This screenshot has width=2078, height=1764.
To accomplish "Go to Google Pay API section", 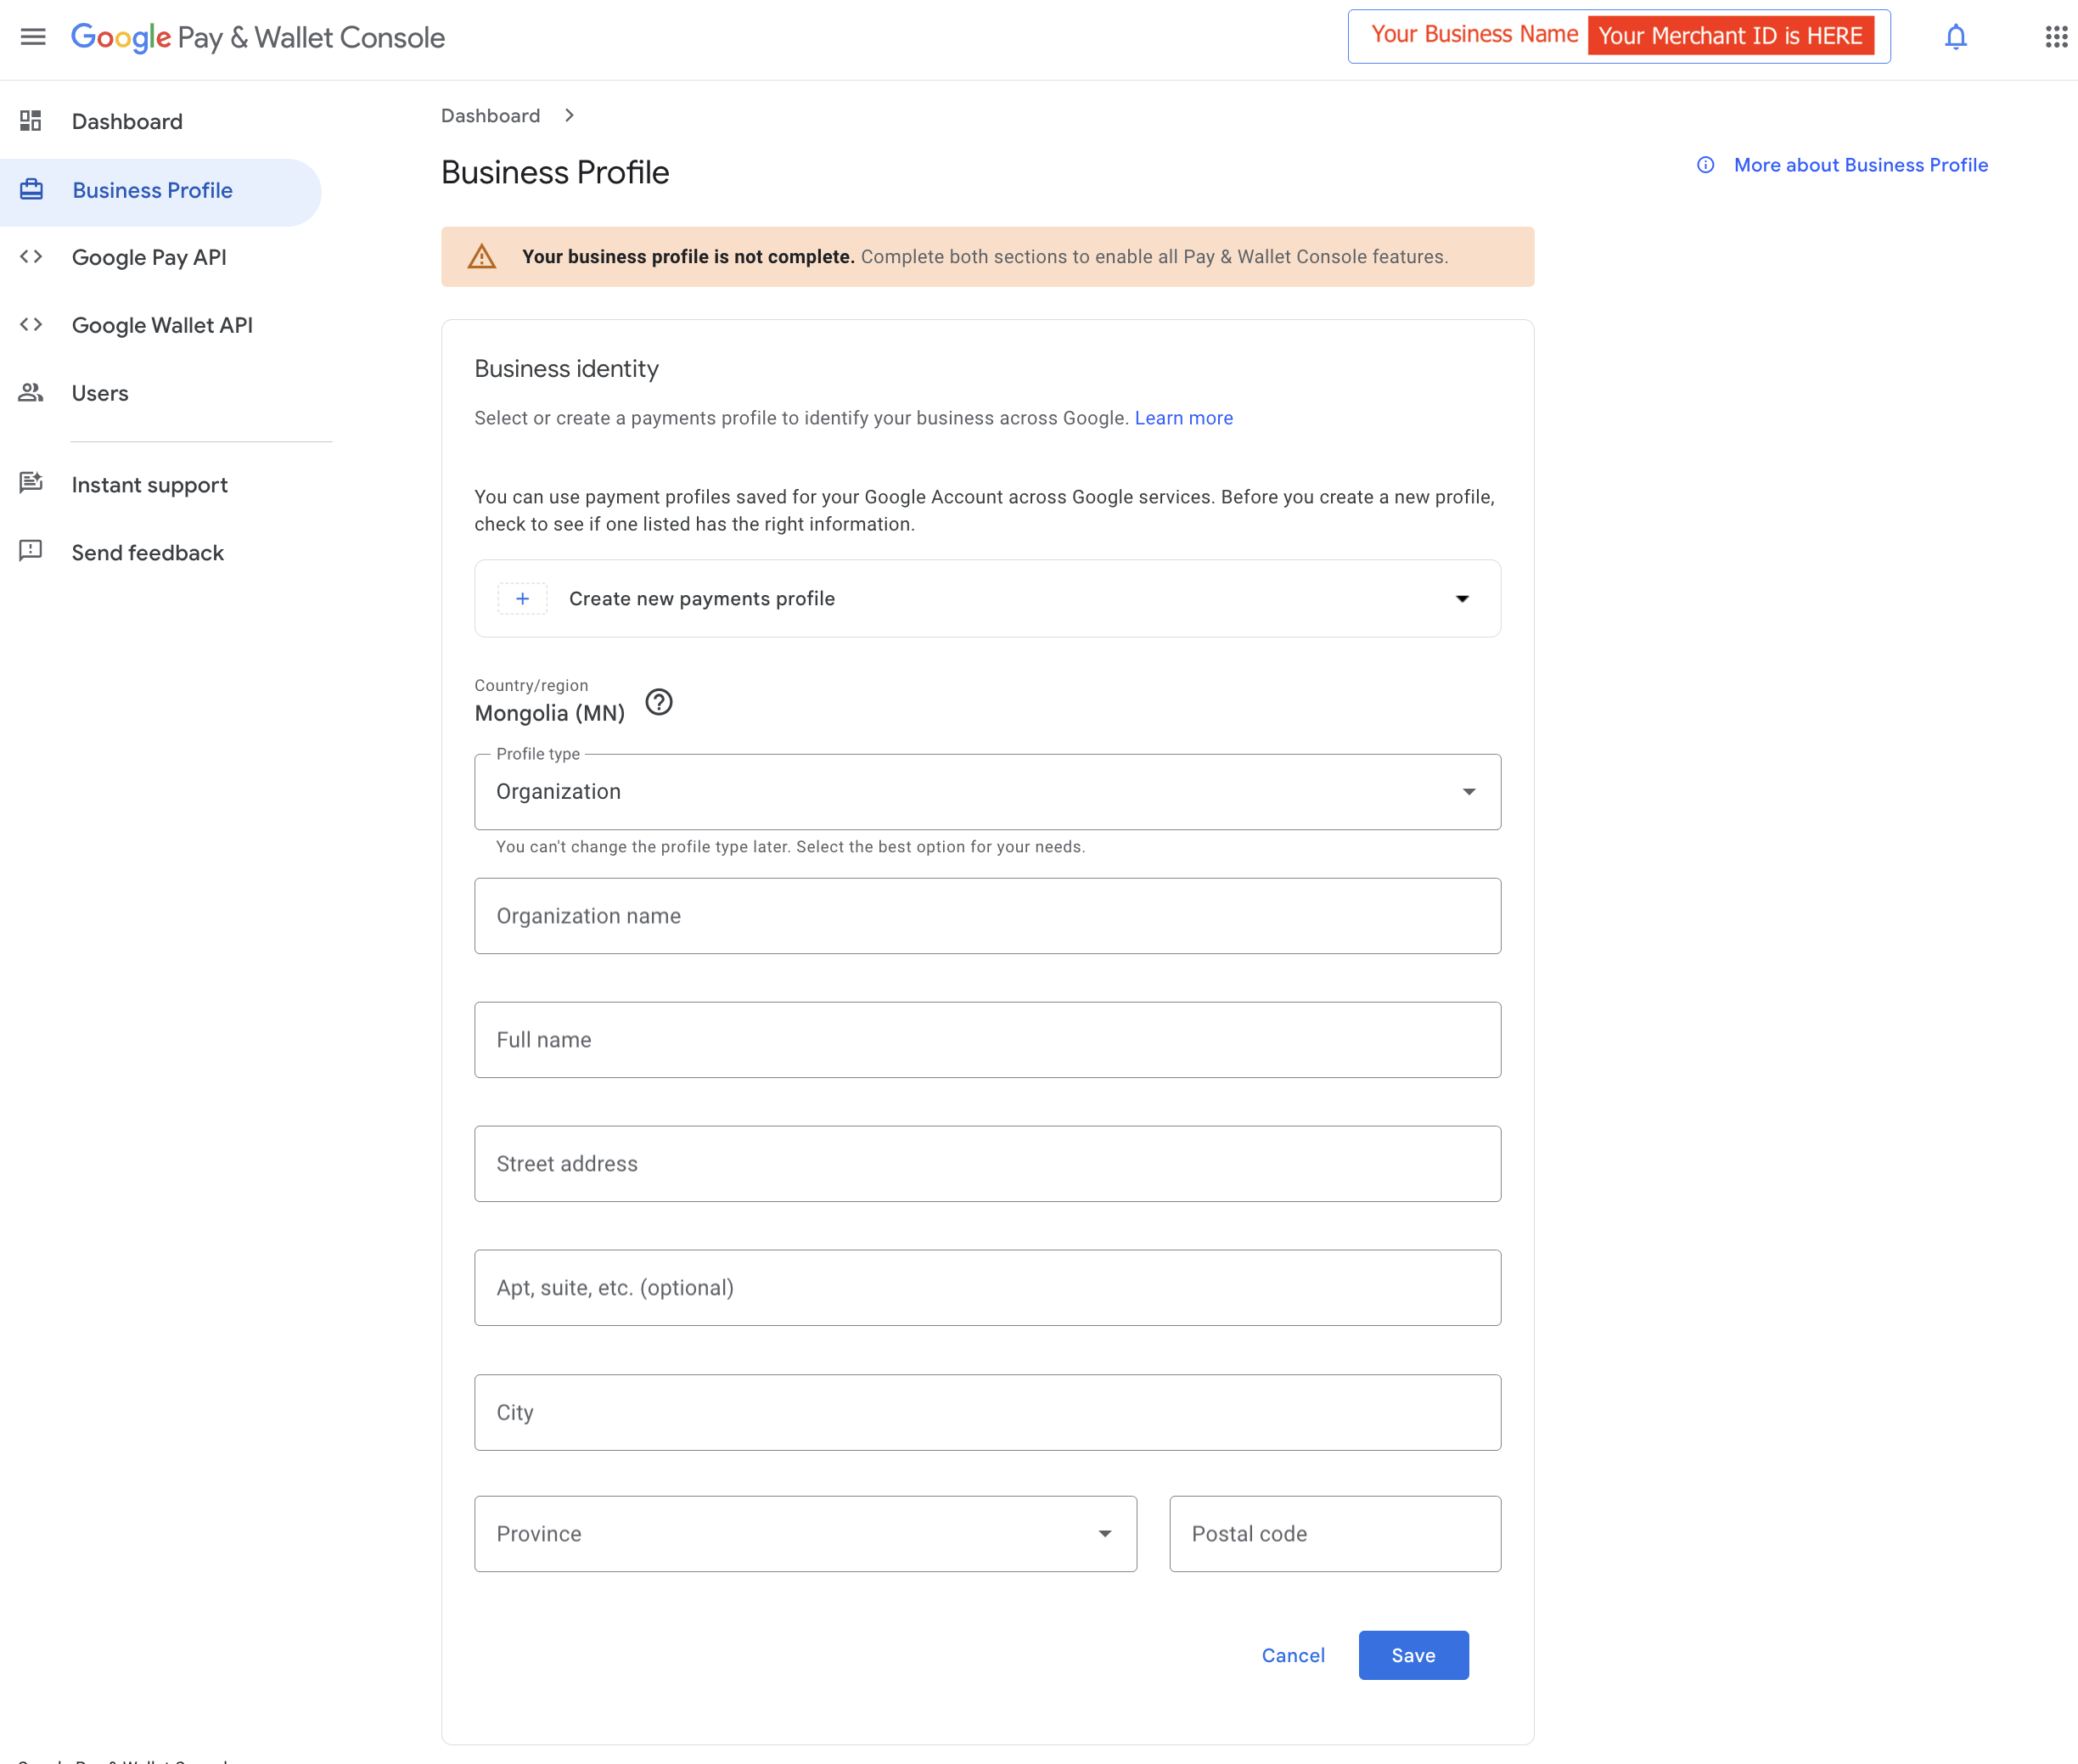I will tap(149, 258).
